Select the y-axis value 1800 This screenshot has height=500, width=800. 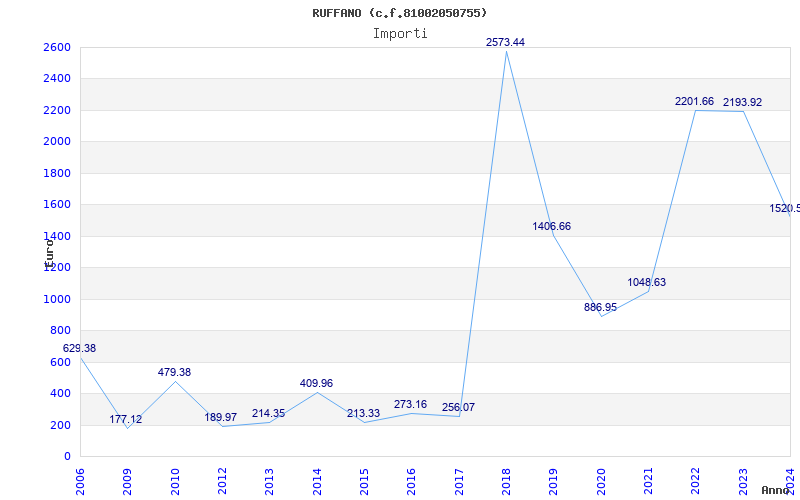[57, 173]
